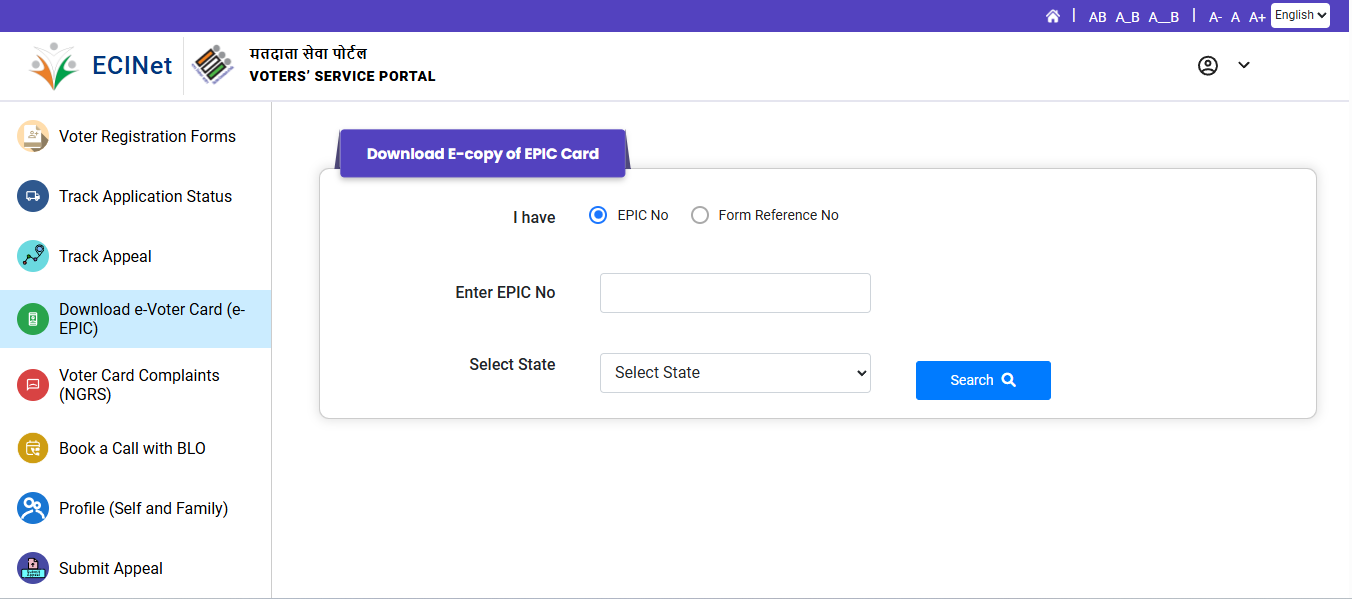Expand the chevron beside the profile icon

pos(1243,65)
